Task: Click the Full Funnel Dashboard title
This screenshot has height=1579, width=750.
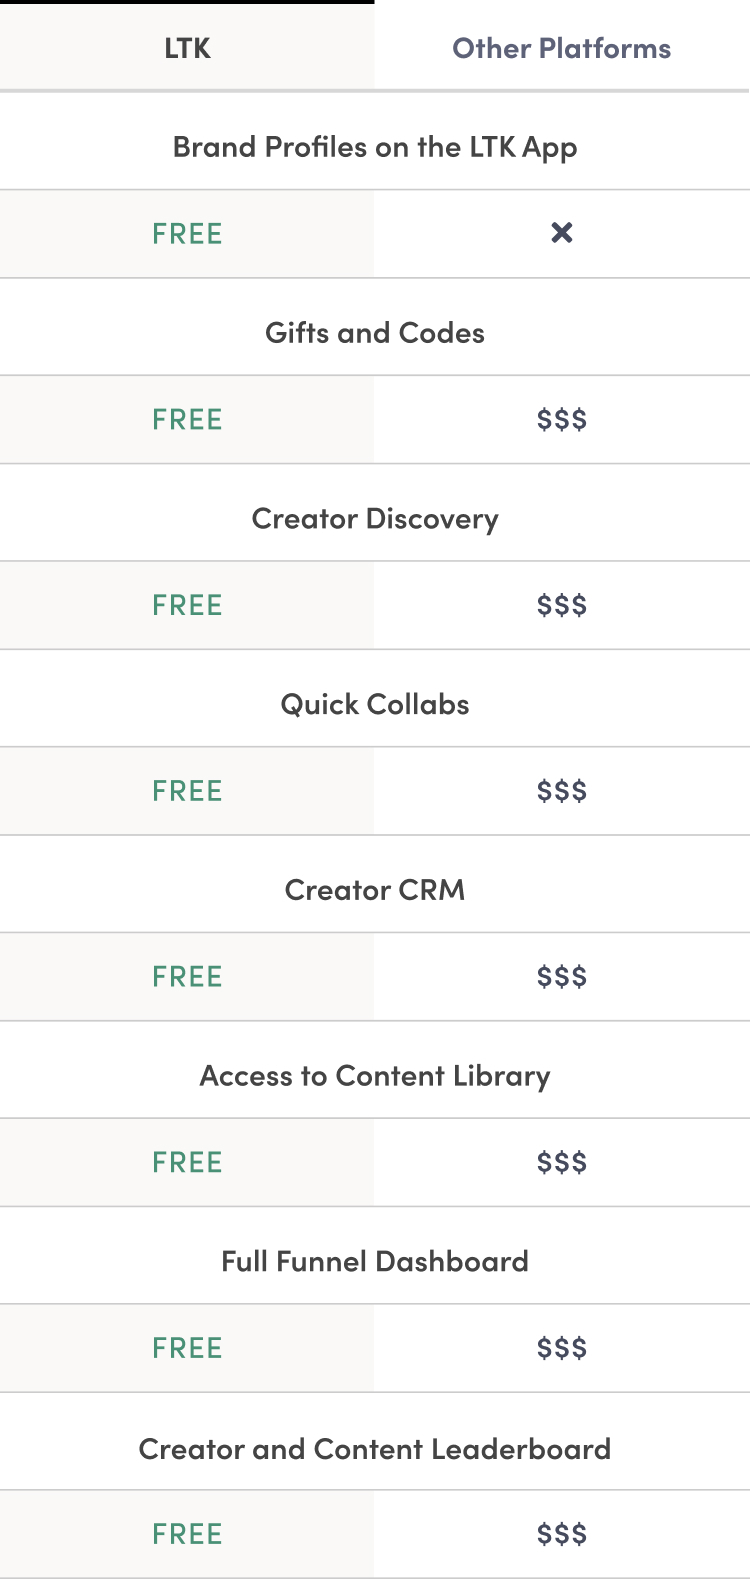Action: point(375,1261)
